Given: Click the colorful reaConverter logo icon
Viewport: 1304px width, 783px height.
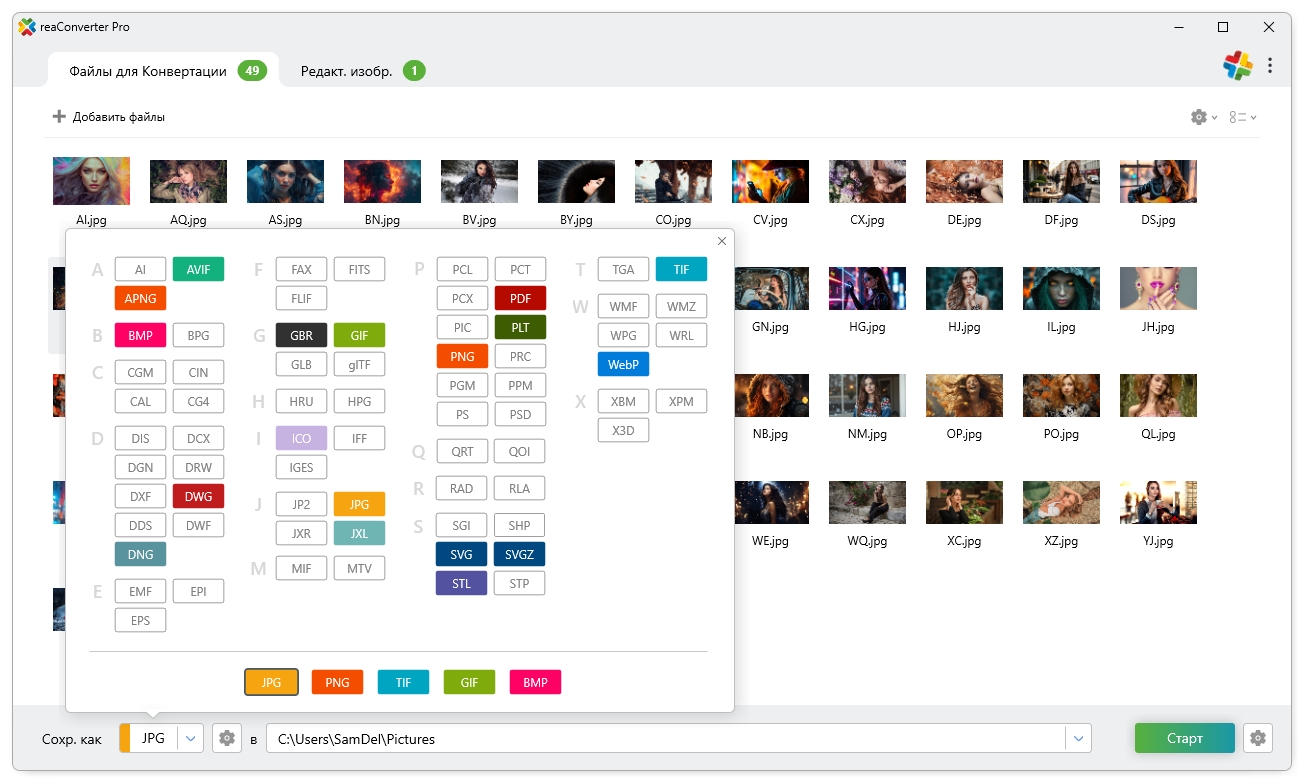Looking at the screenshot, I should (x=1238, y=66).
